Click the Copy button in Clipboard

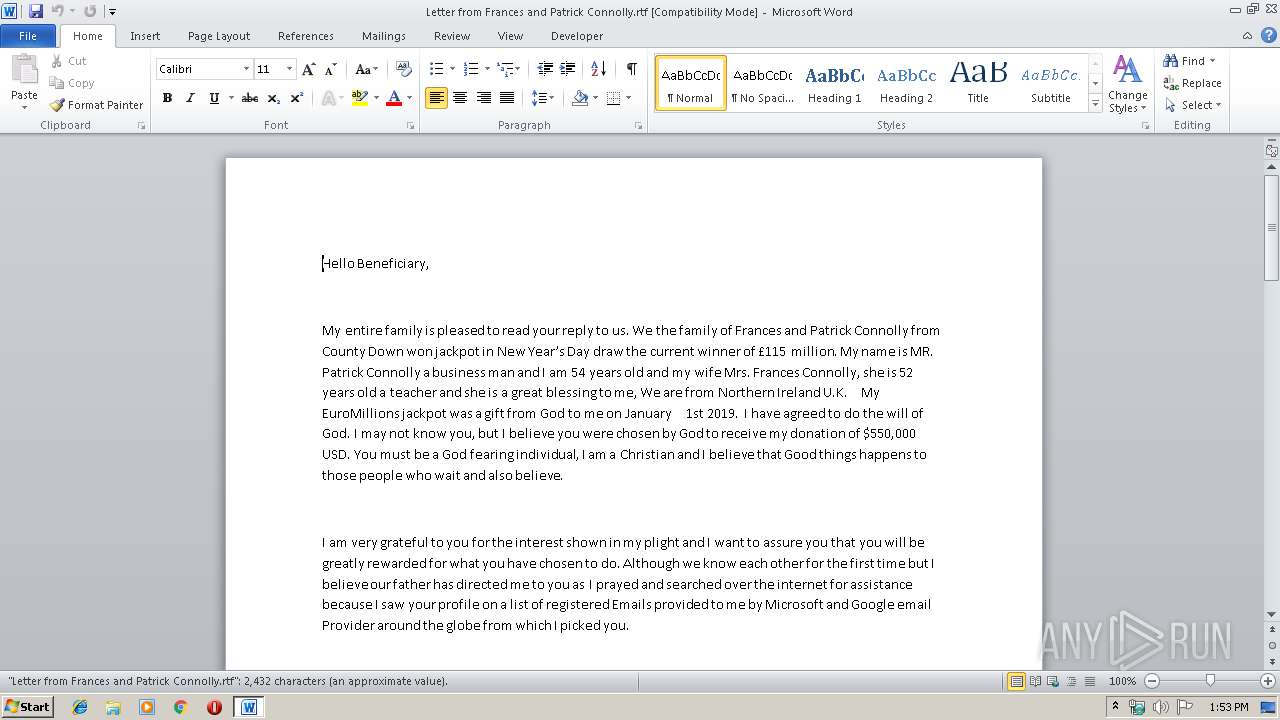click(72, 83)
